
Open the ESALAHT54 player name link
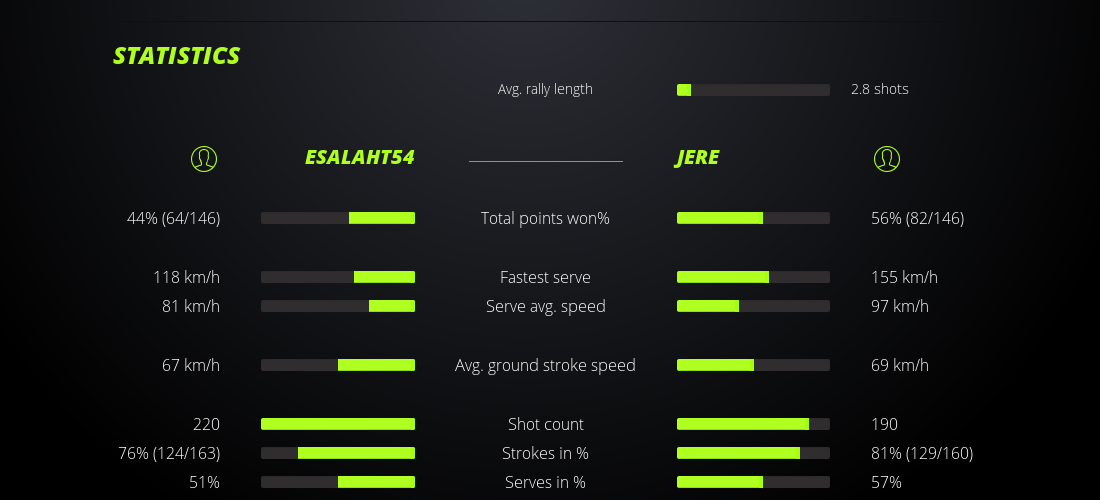(x=359, y=158)
